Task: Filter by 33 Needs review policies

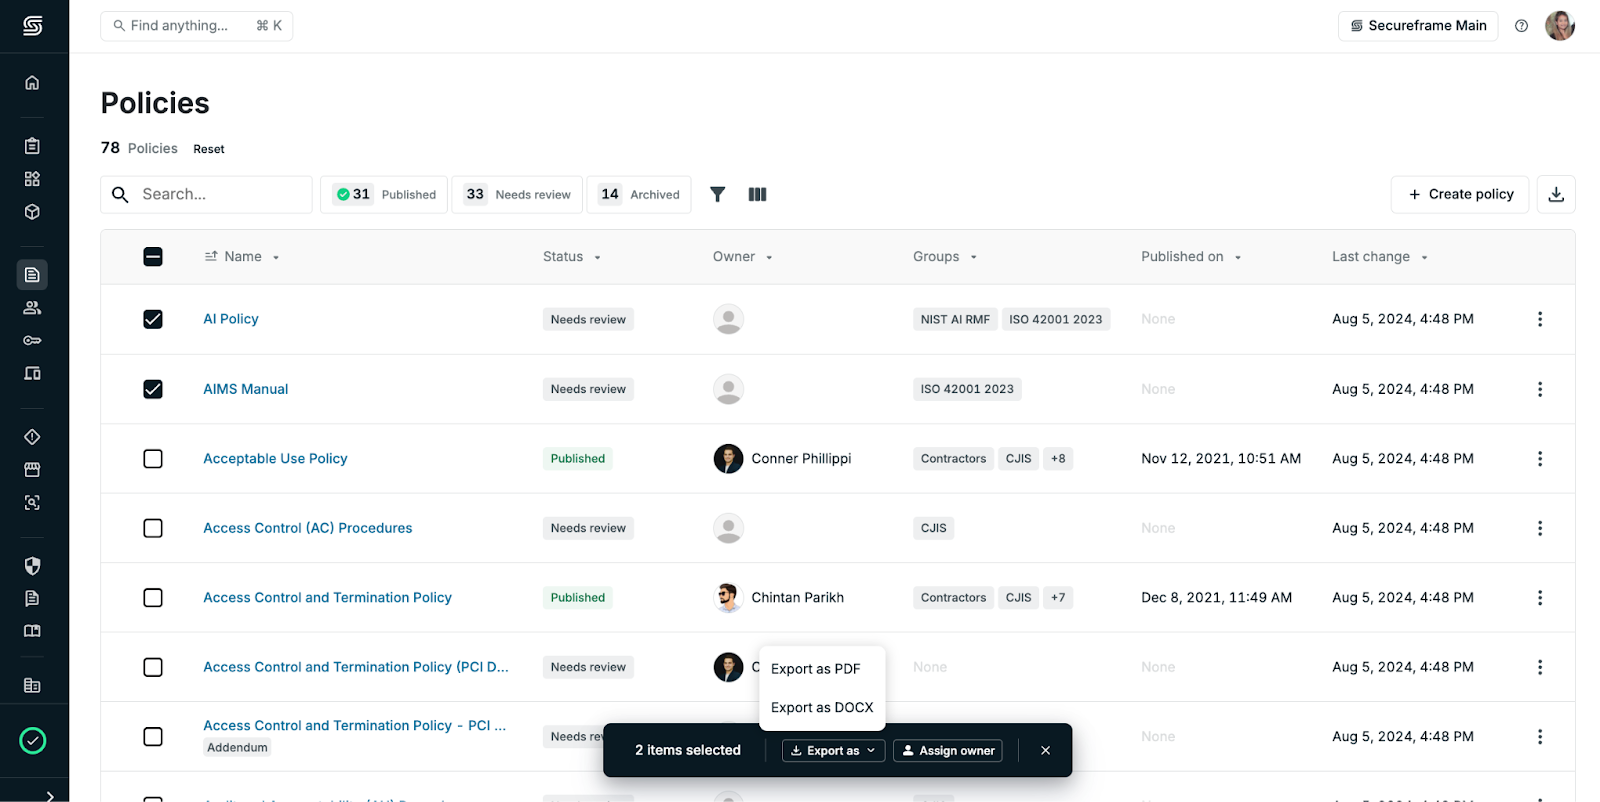Action: click(517, 194)
